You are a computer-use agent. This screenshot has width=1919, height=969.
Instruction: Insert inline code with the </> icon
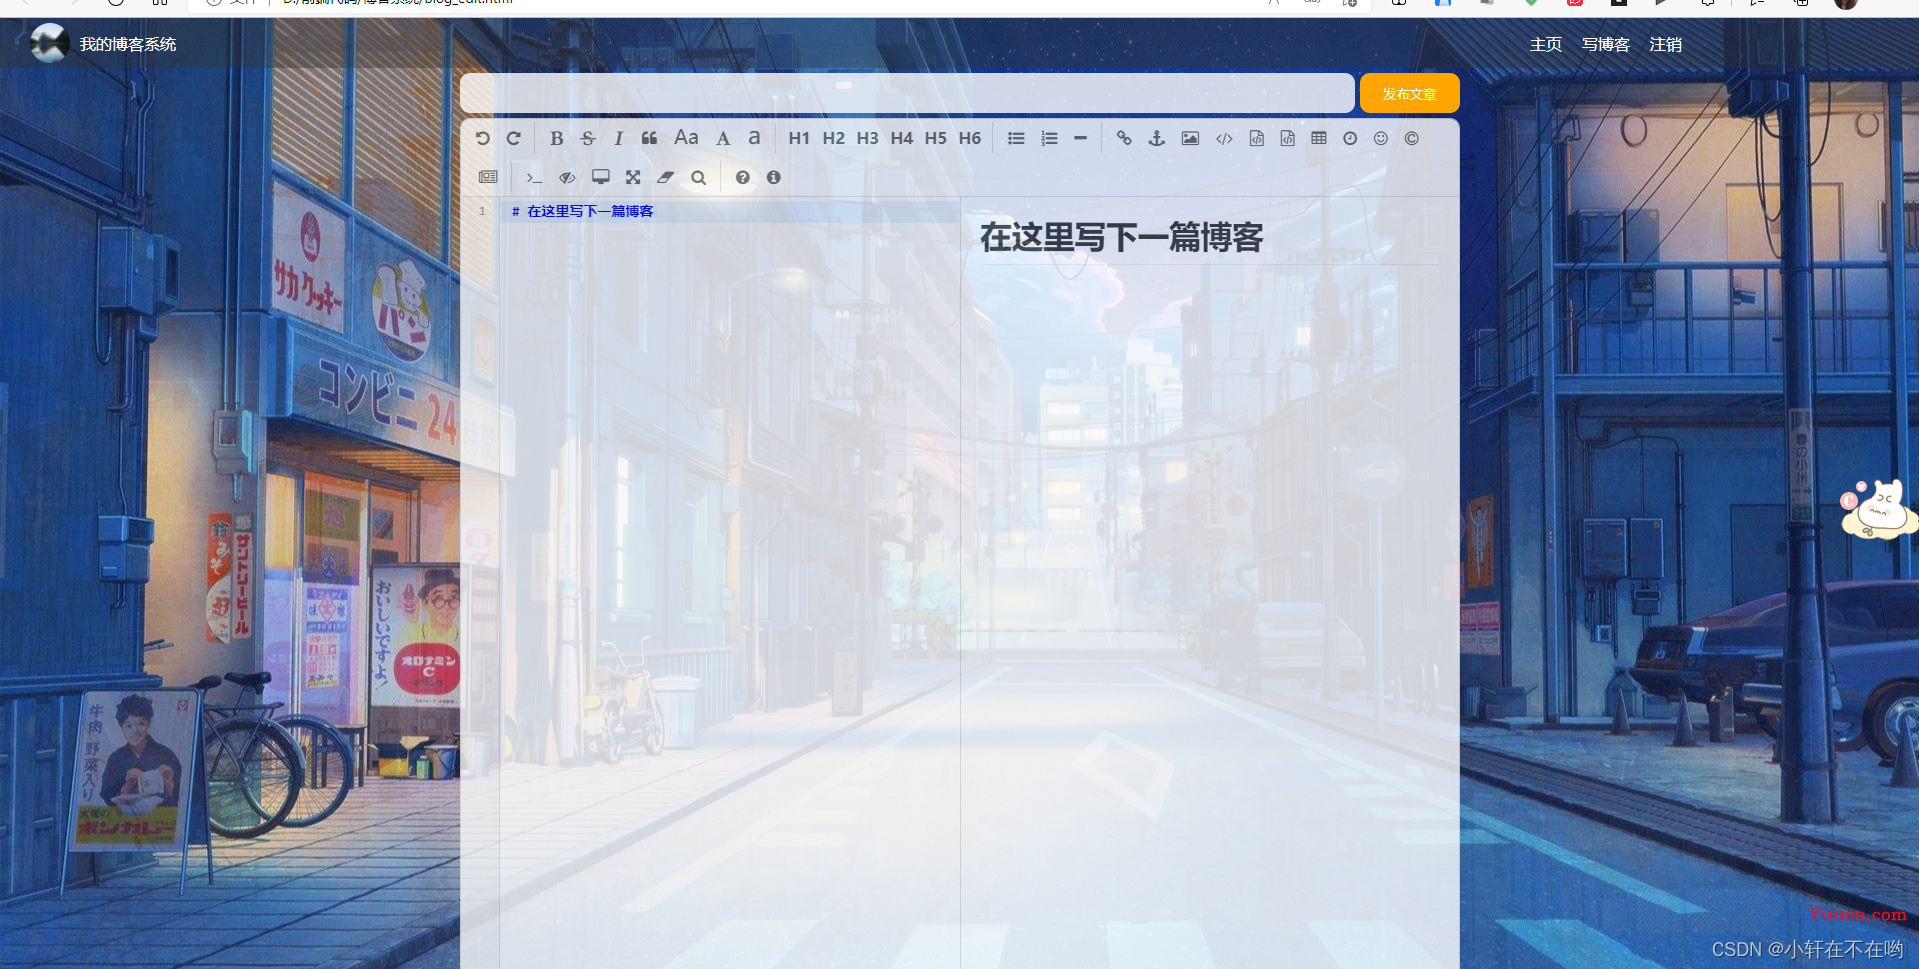tap(1224, 138)
